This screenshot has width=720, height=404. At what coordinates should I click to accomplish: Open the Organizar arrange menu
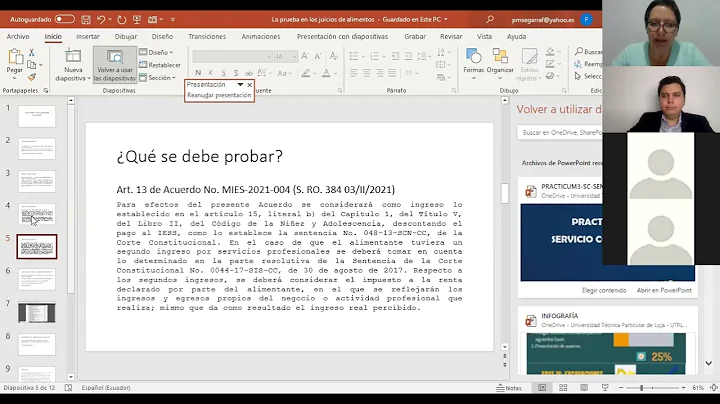tap(500, 64)
